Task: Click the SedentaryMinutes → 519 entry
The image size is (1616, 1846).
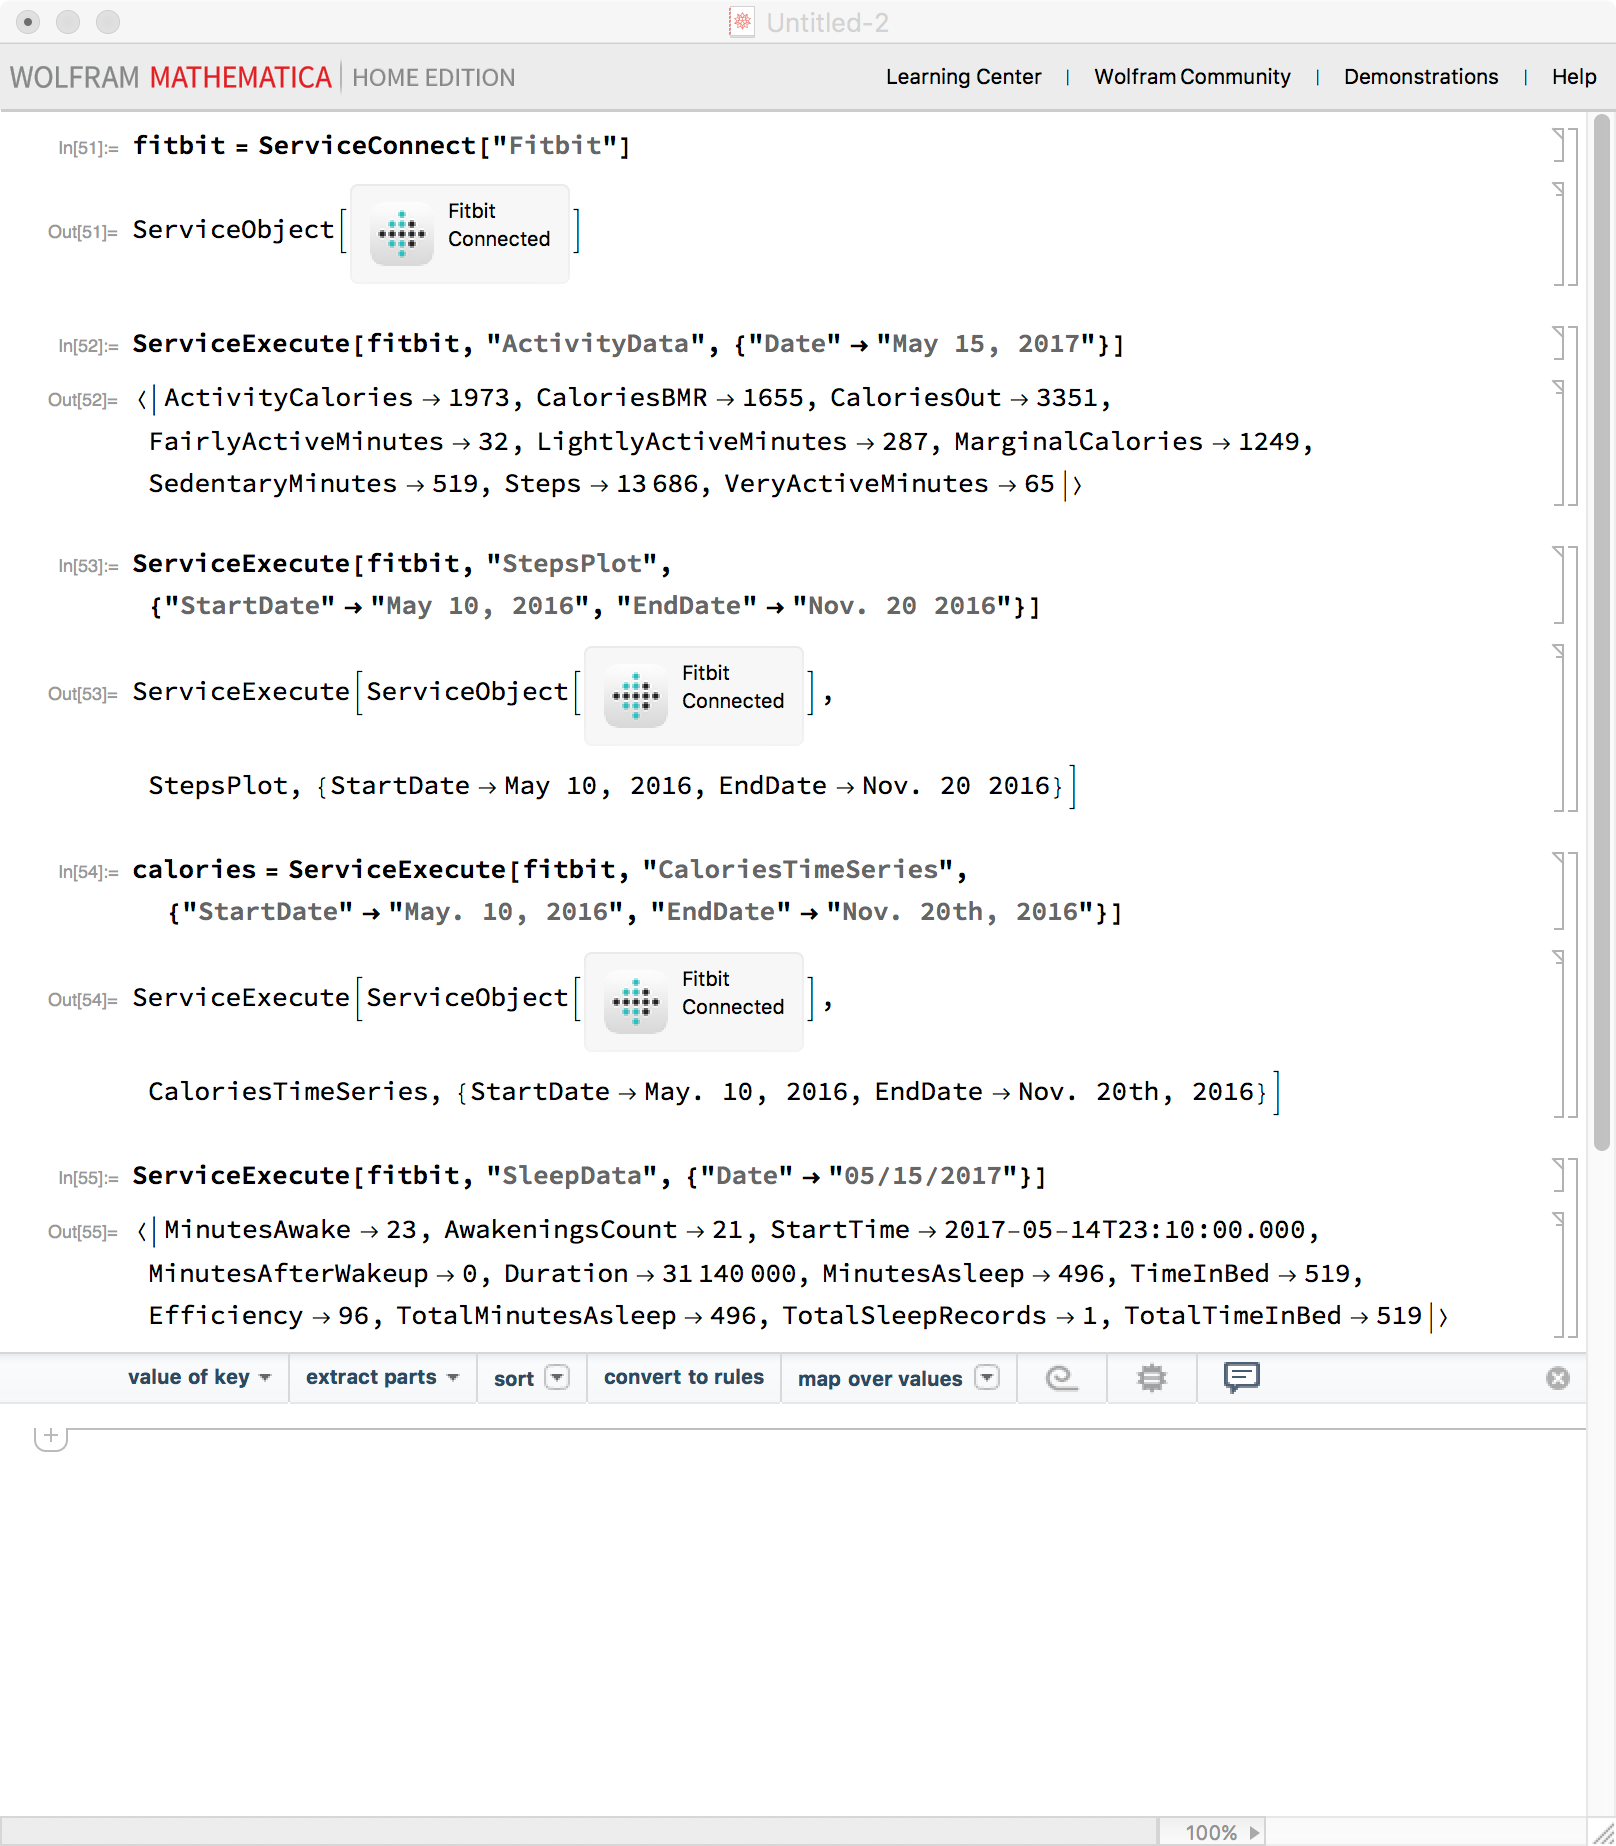Action: [313, 484]
